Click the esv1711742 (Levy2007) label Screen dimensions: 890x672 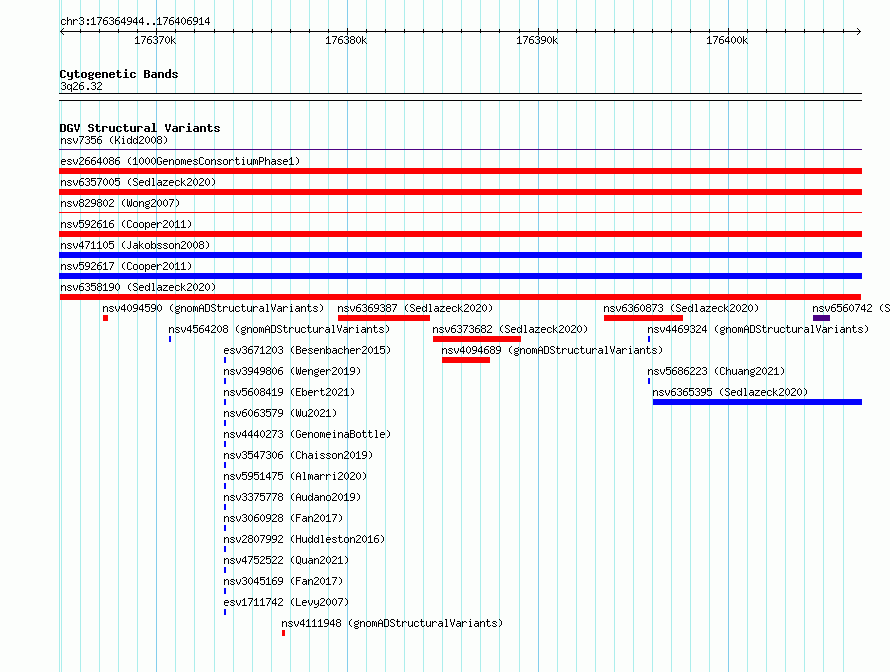pyautogui.click(x=286, y=602)
